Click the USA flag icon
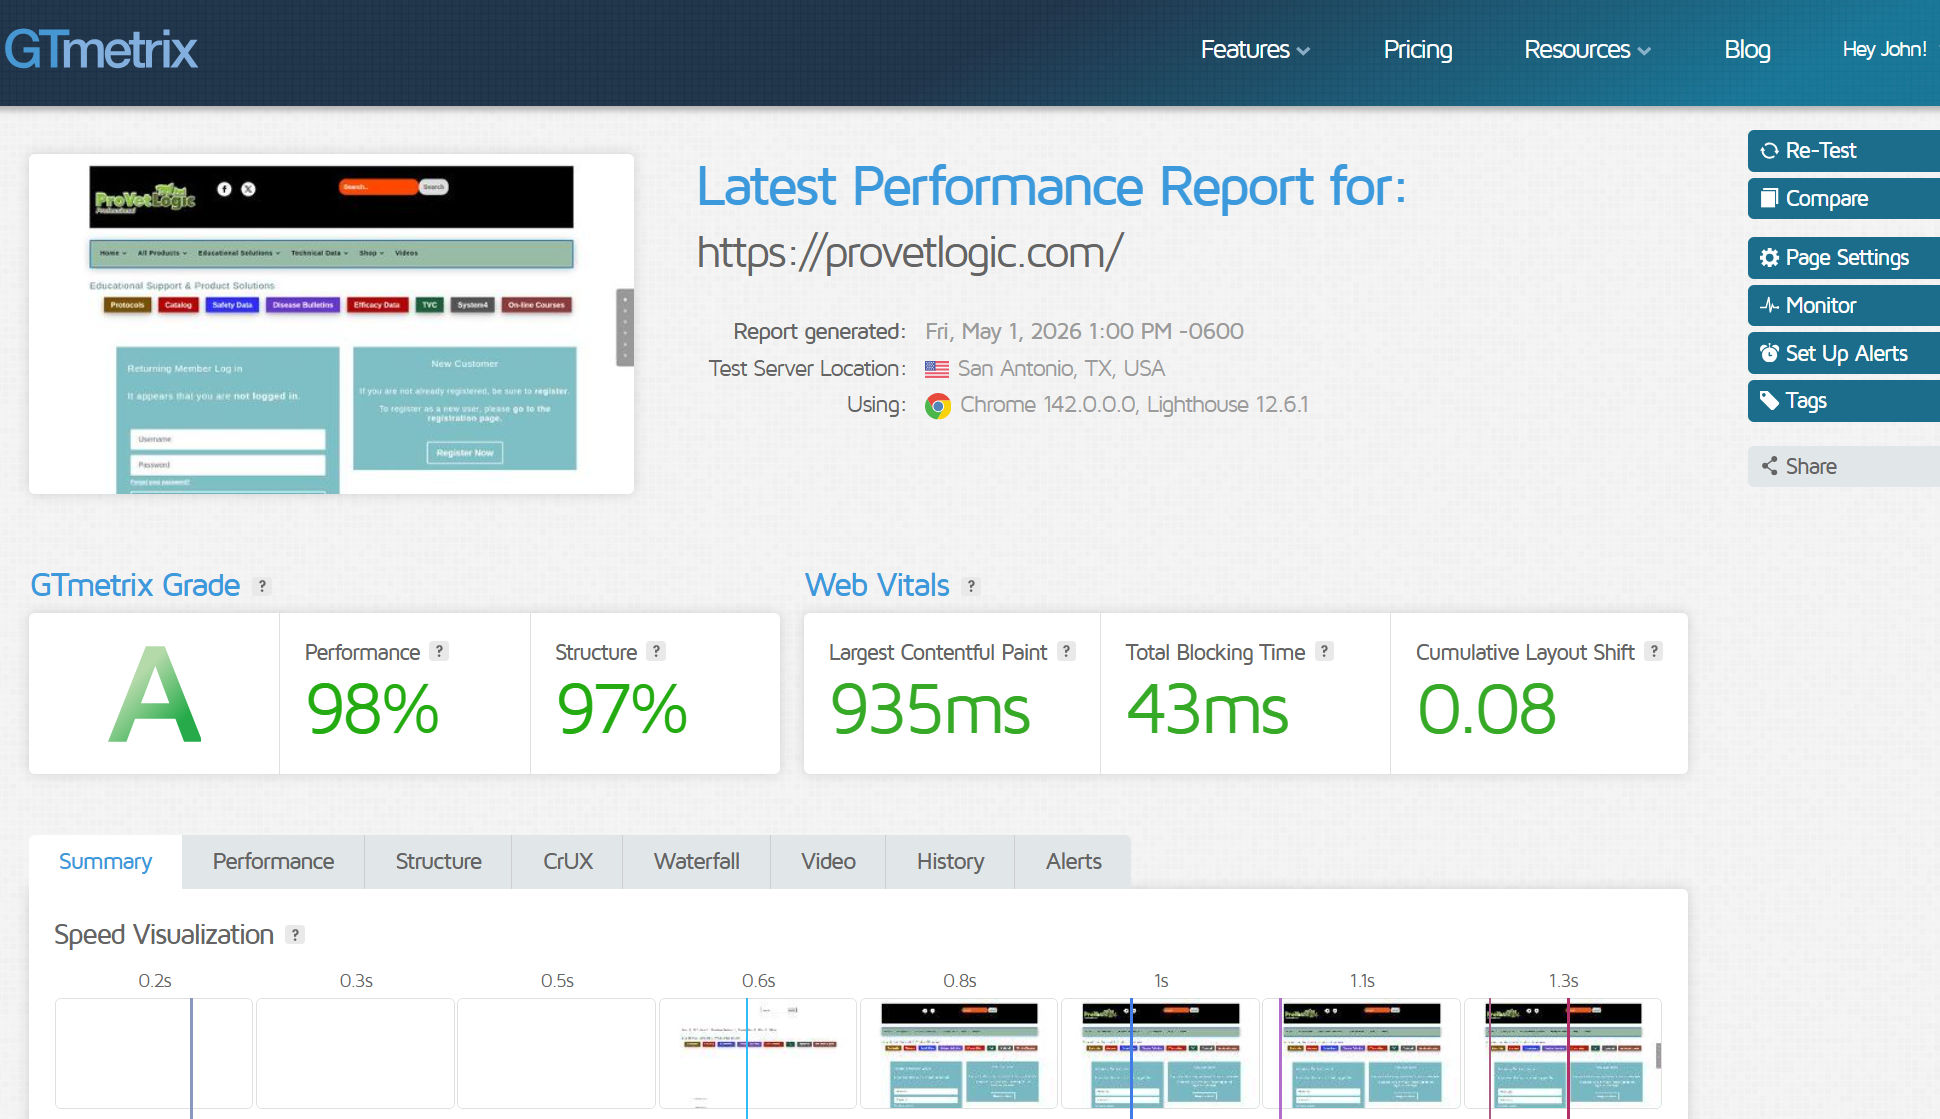The image size is (1940, 1119). [937, 369]
